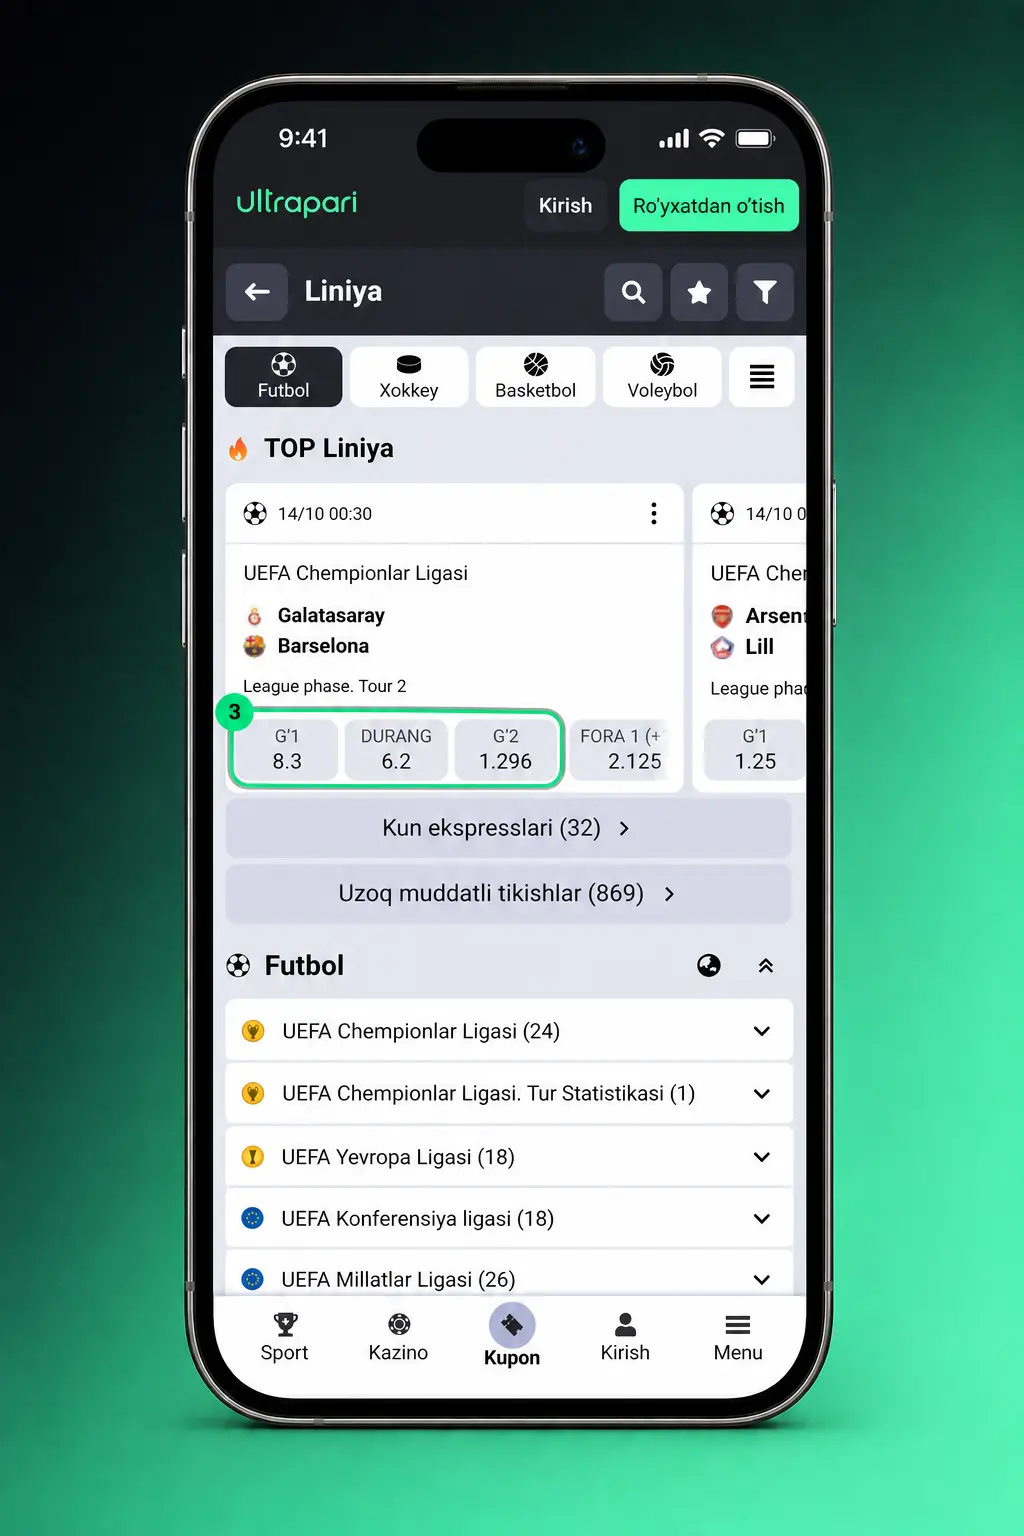The image size is (1024, 1536).
Task: Switch to the Xokkey tab
Action: [x=409, y=377]
